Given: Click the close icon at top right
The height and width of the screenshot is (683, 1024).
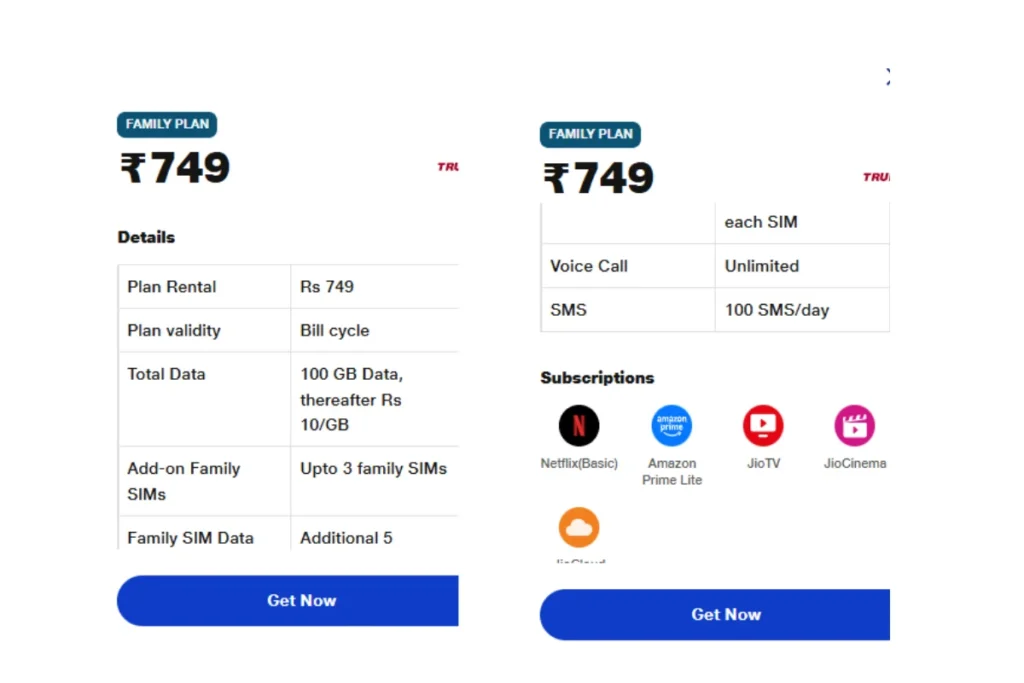Looking at the screenshot, I should click(x=887, y=76).
